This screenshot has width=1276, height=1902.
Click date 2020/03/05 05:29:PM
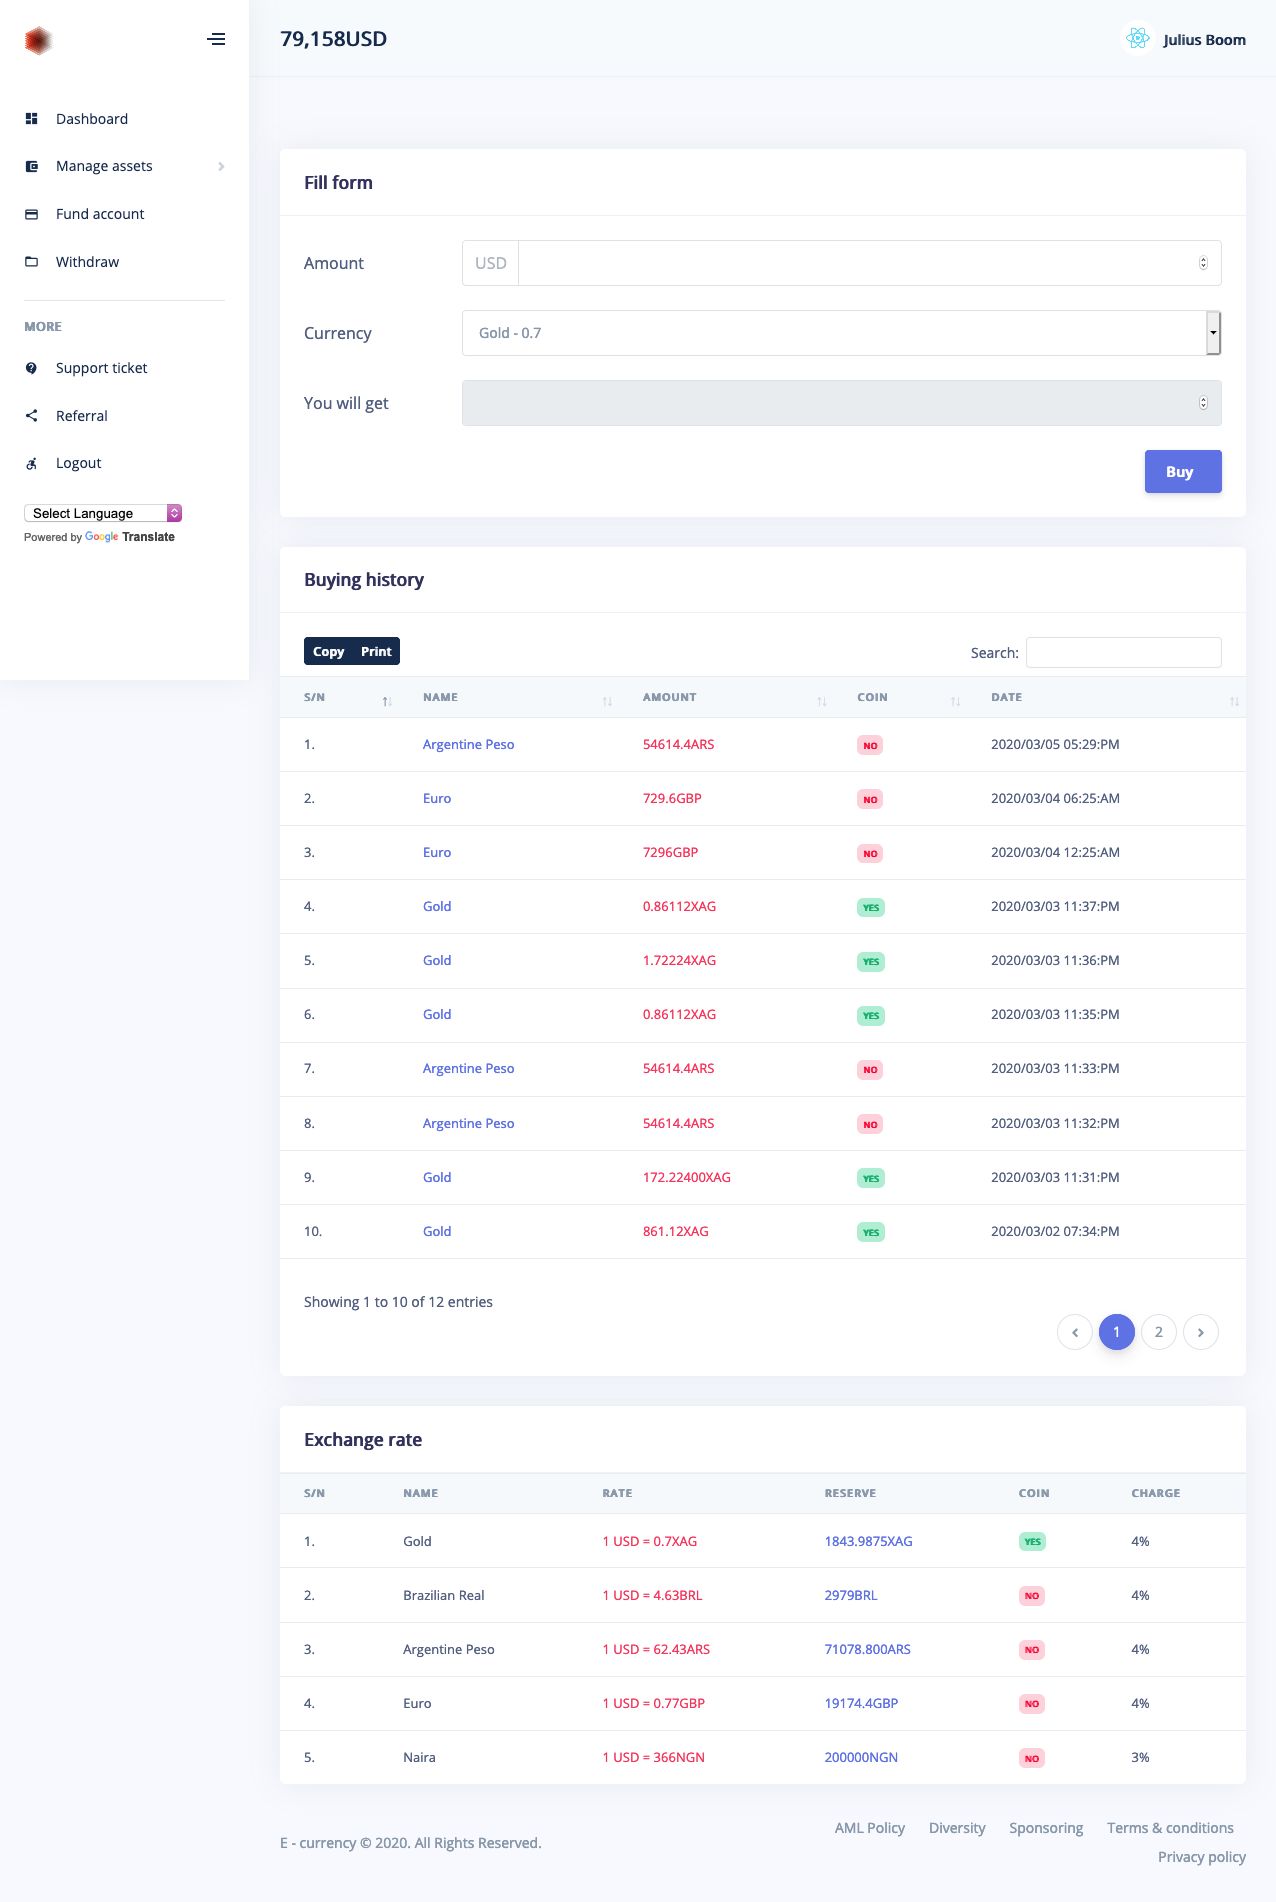pos(1055,745)
